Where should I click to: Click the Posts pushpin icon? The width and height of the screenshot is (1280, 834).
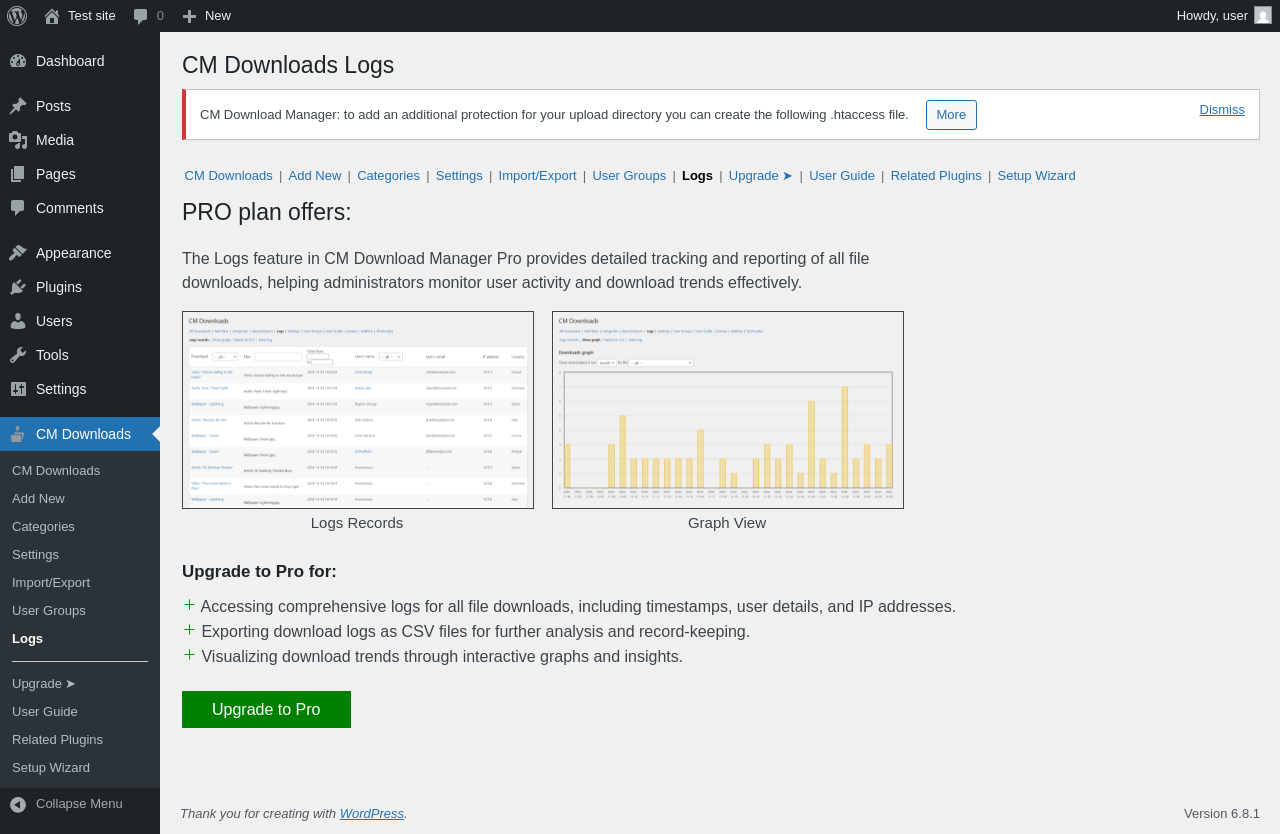18,106
